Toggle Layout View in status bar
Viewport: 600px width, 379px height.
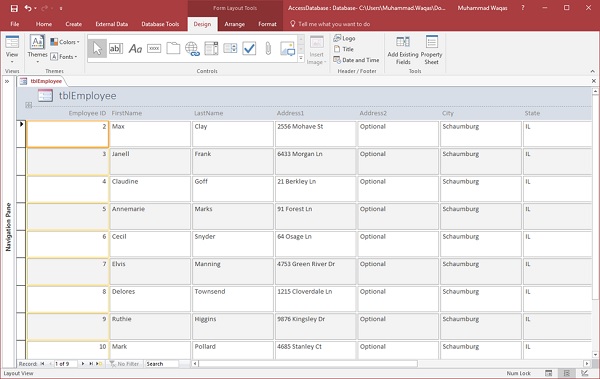[x=567, y=373]
